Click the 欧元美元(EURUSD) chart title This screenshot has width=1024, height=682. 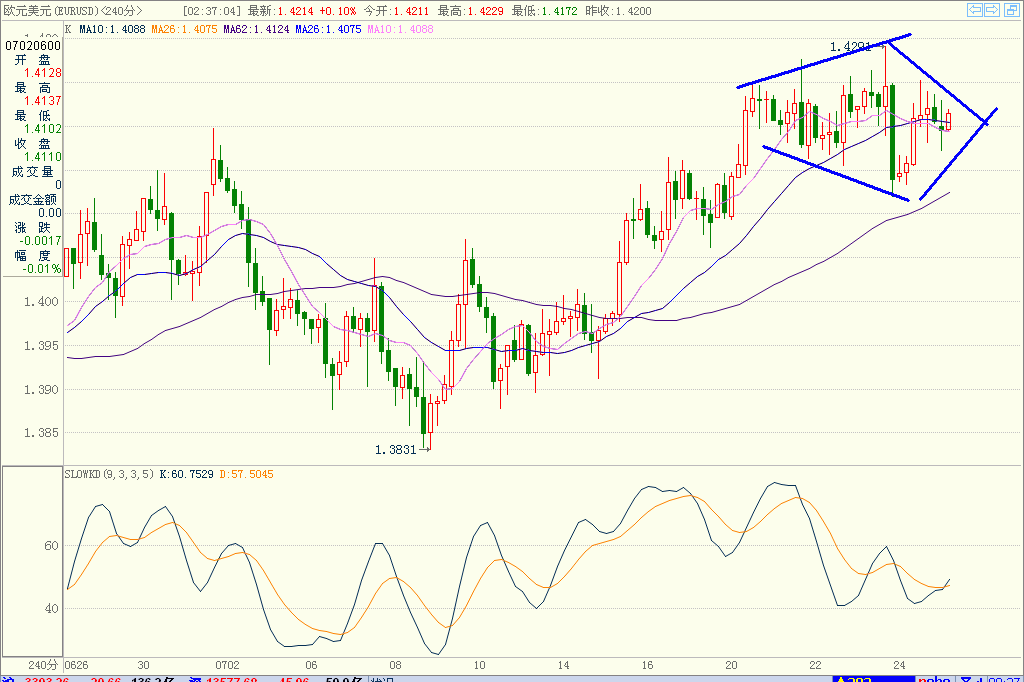(50, 10)
